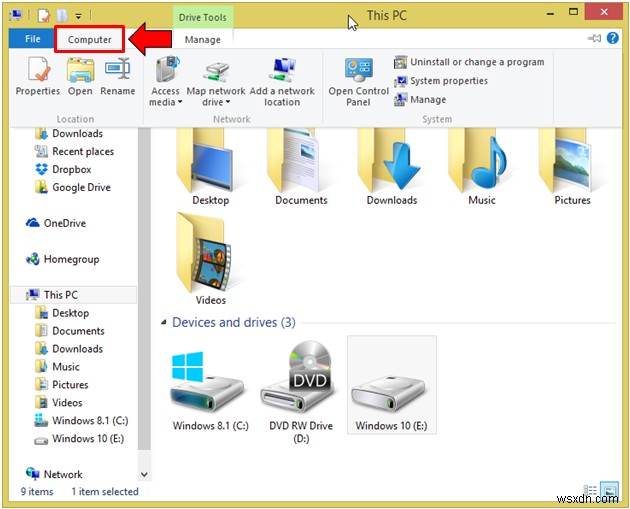Click Uninstall or change a program
The width and height of the screenshot is (630, 509).
pyautogui.click(x=469, y=62)
